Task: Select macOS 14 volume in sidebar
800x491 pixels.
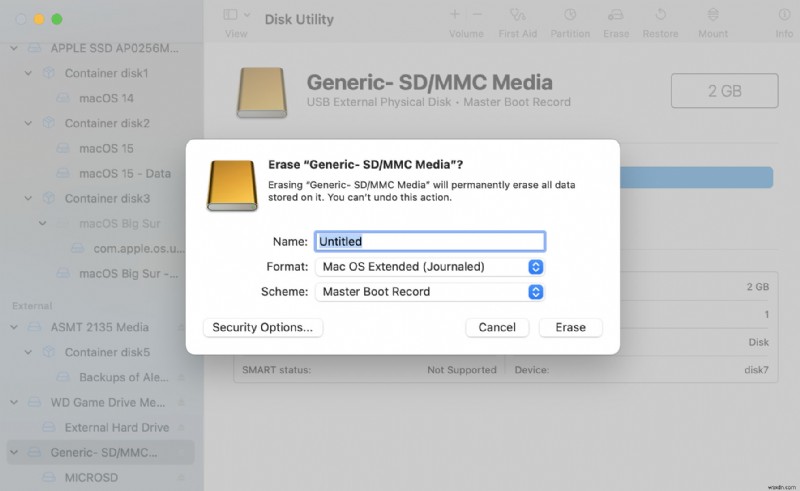Action: [x=106, y=98]
